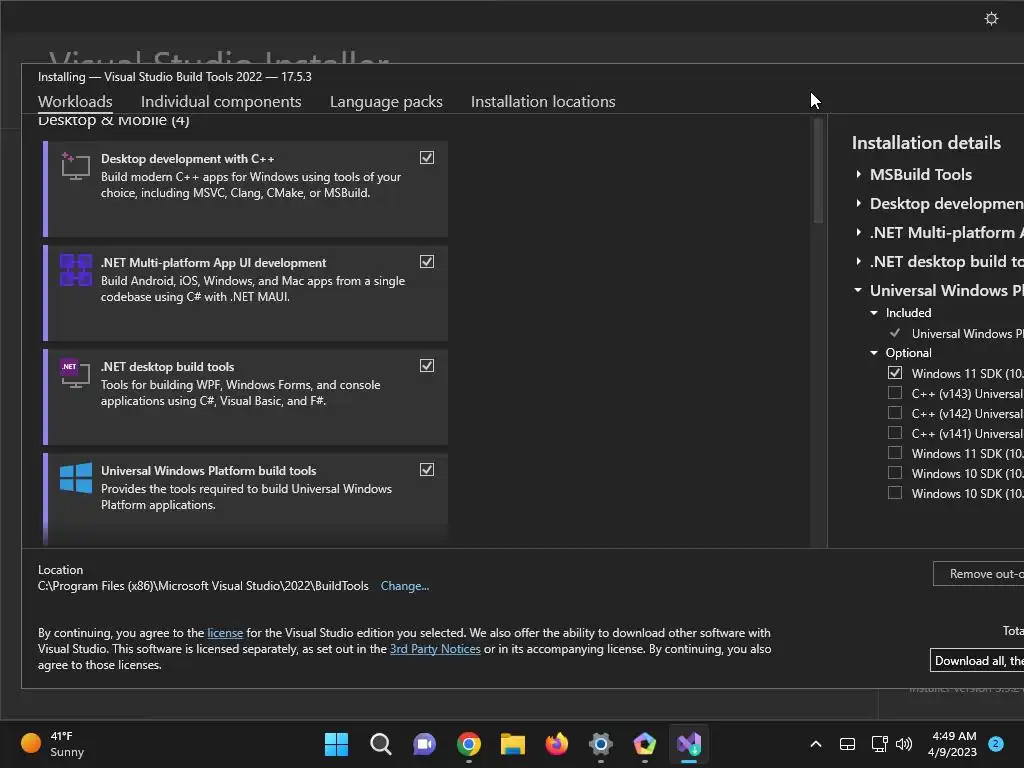Switch to Installation locations tab
The width and height of the screenshot is (1024, 768).
(x=543, y=102)
